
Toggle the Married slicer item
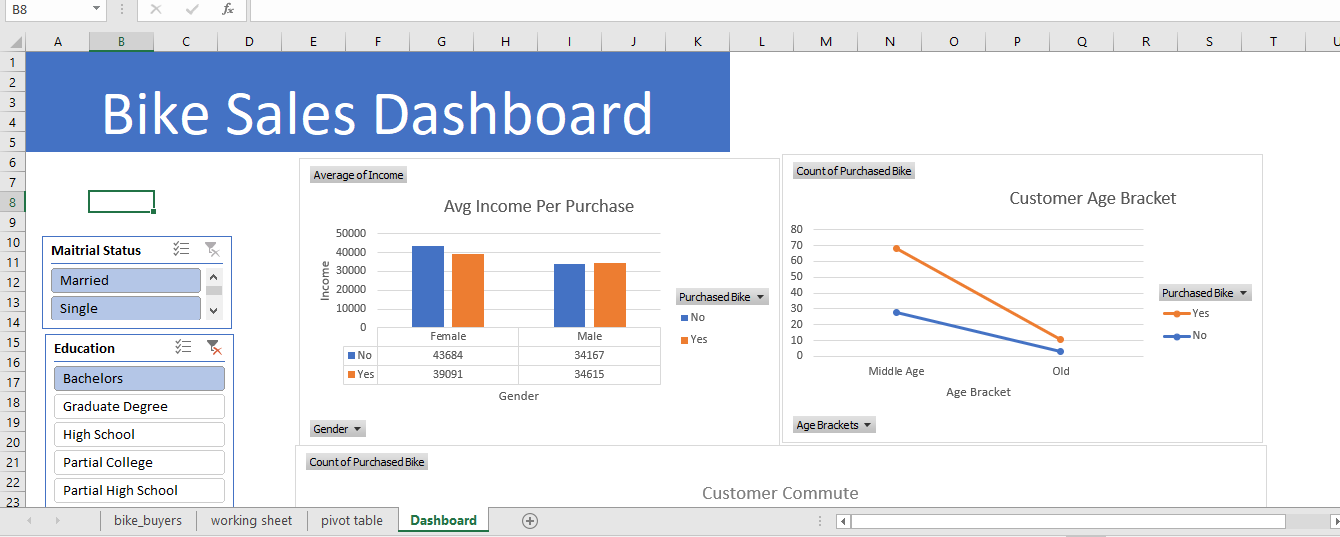126,281
